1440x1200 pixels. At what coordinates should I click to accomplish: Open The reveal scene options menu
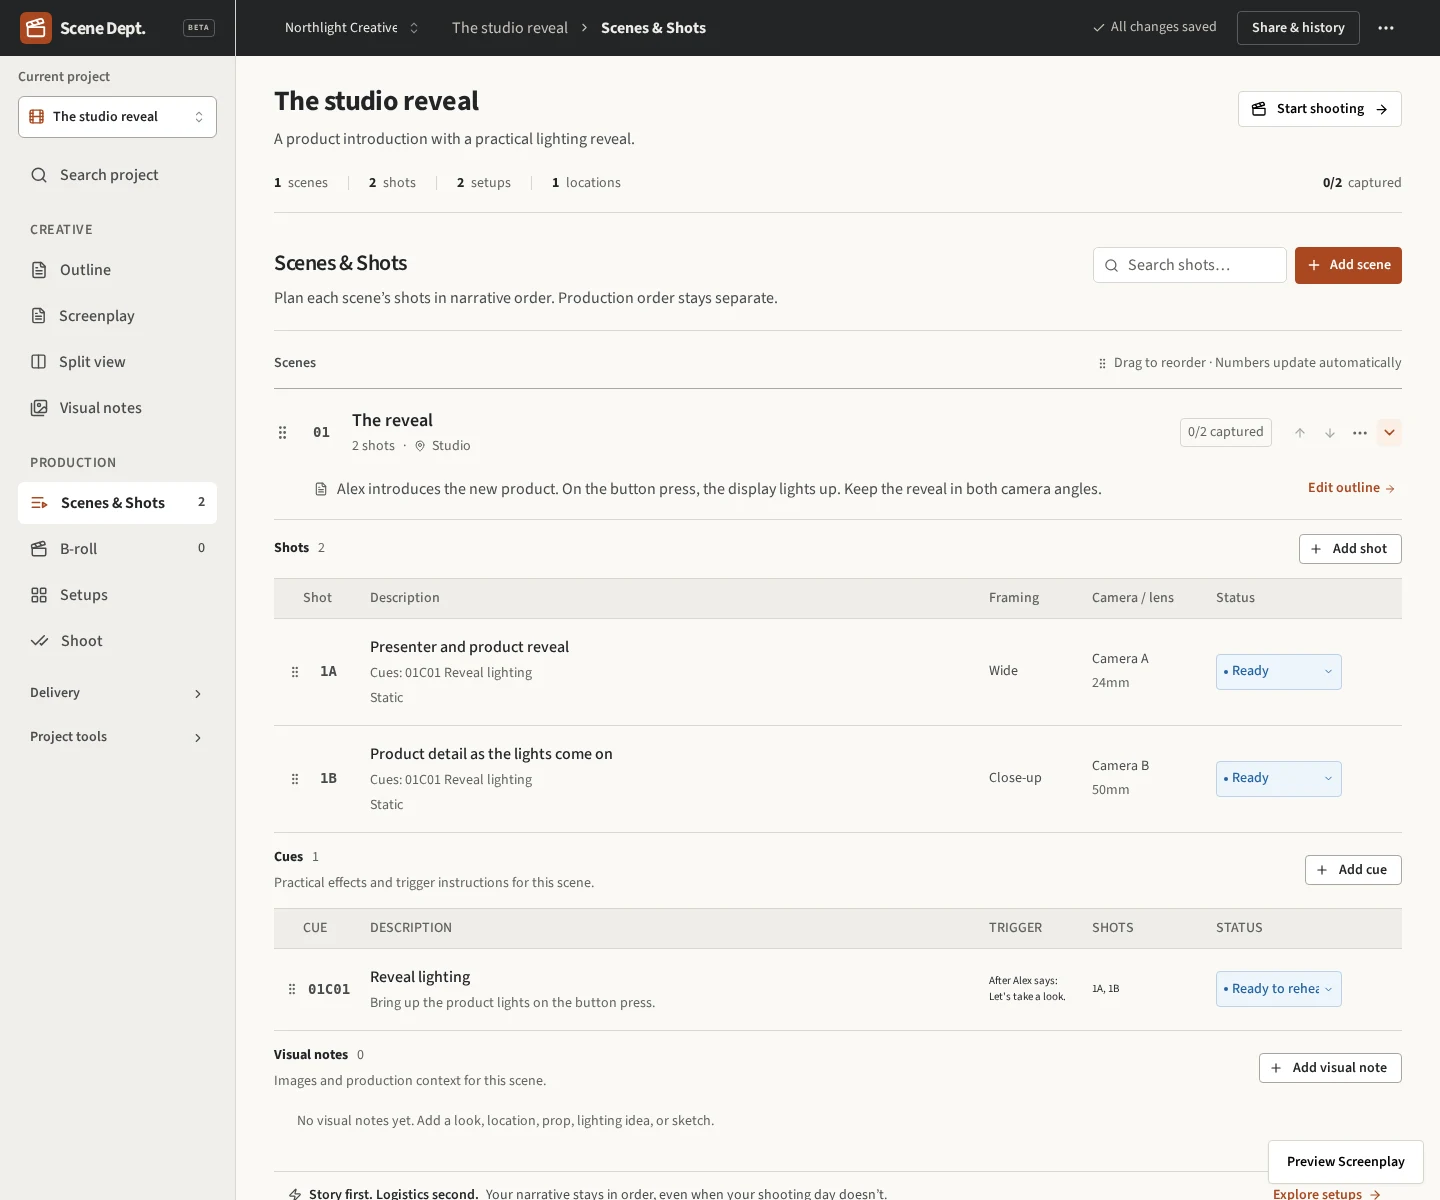coord(1360,433)
